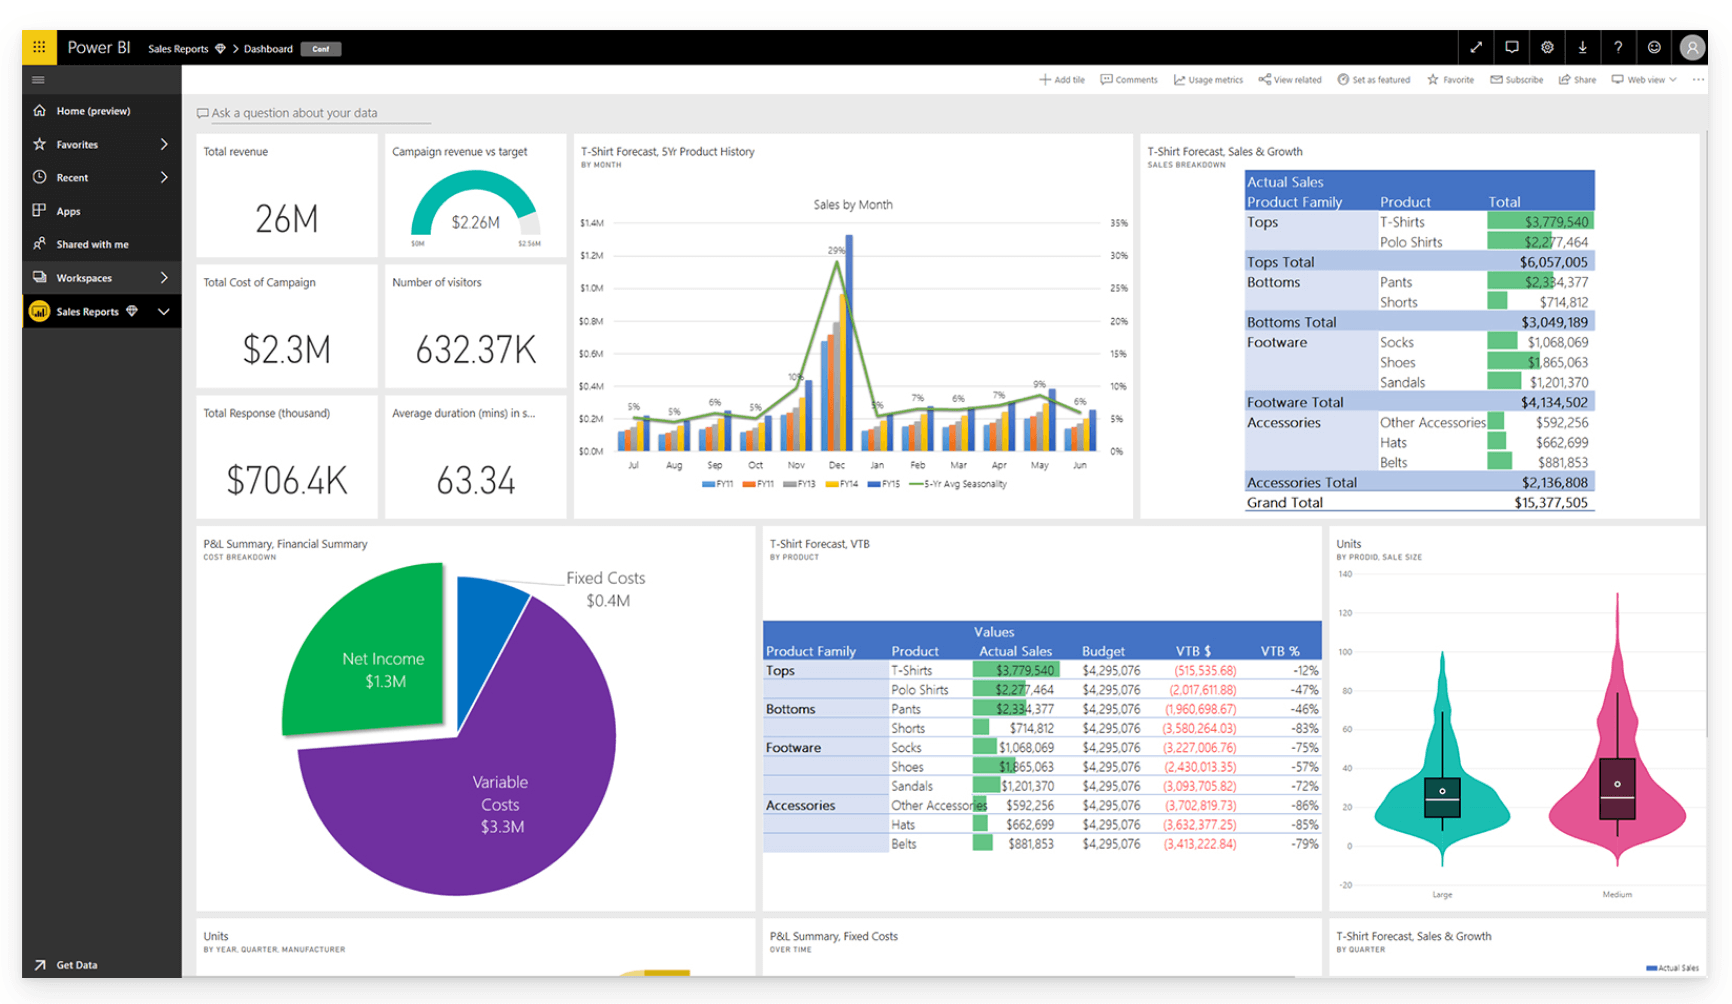The image size is (1732, 1004).
Task: Click the feedback smiley face icon
Action: click(1654, 47)
